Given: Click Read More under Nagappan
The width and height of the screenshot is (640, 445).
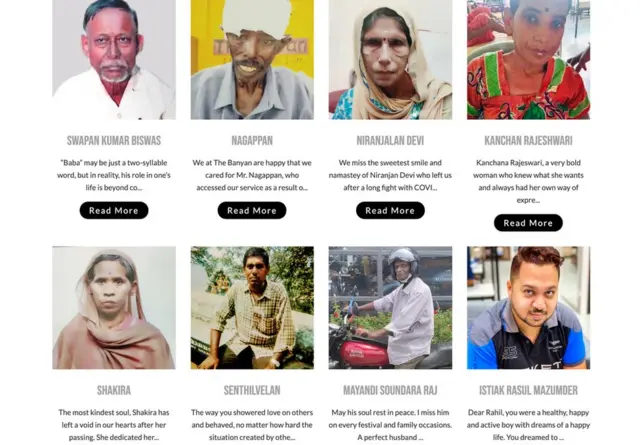Looking at the screenshot, I should tap(252, 210).
